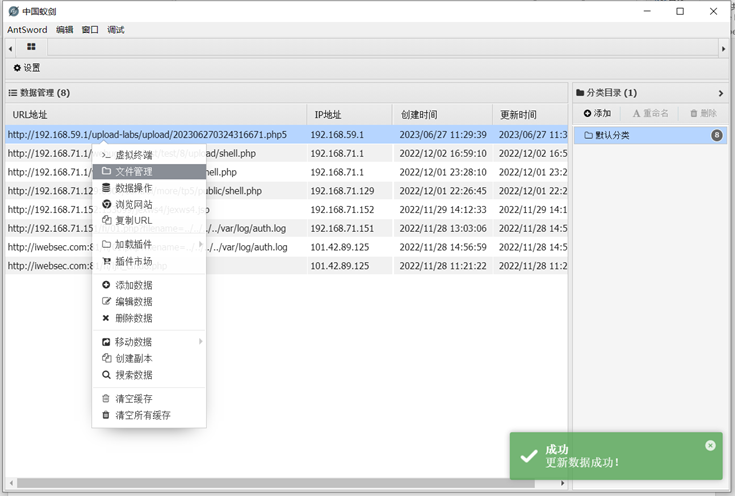Collapse the 分类目录 panel with its chevron
This screenshot has height=496, width=735.
pyautogui.click(x=721, y=93)
